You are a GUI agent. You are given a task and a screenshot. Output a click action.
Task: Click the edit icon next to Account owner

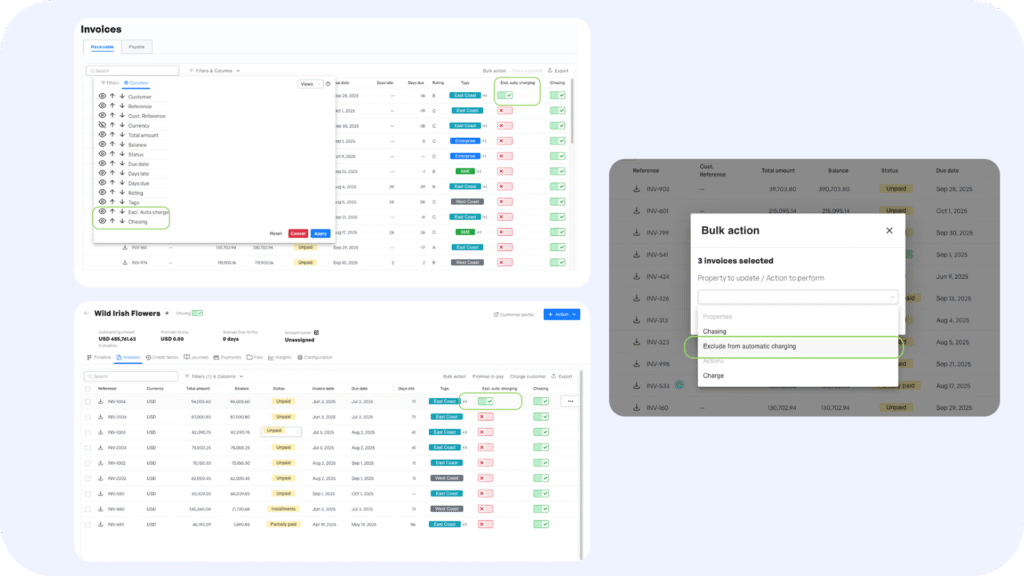[317, 332]
